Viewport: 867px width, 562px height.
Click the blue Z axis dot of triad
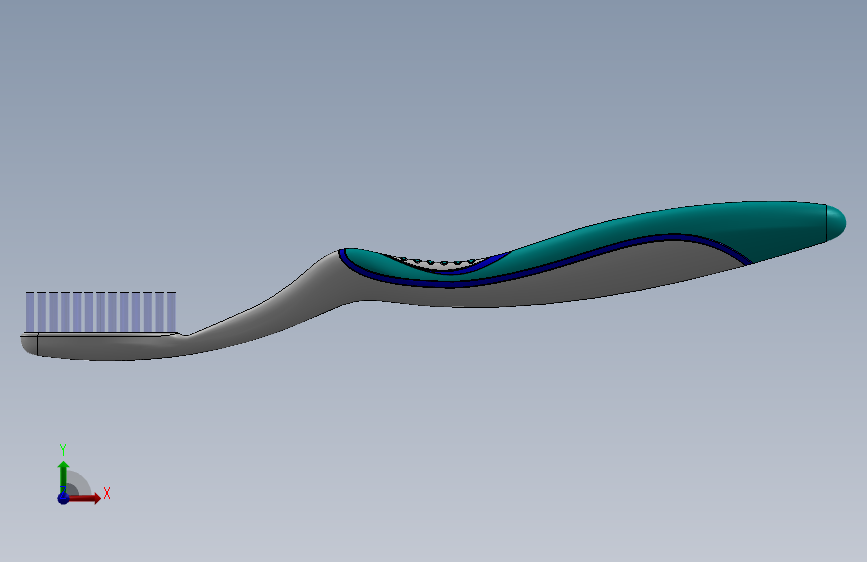(63, 498)
